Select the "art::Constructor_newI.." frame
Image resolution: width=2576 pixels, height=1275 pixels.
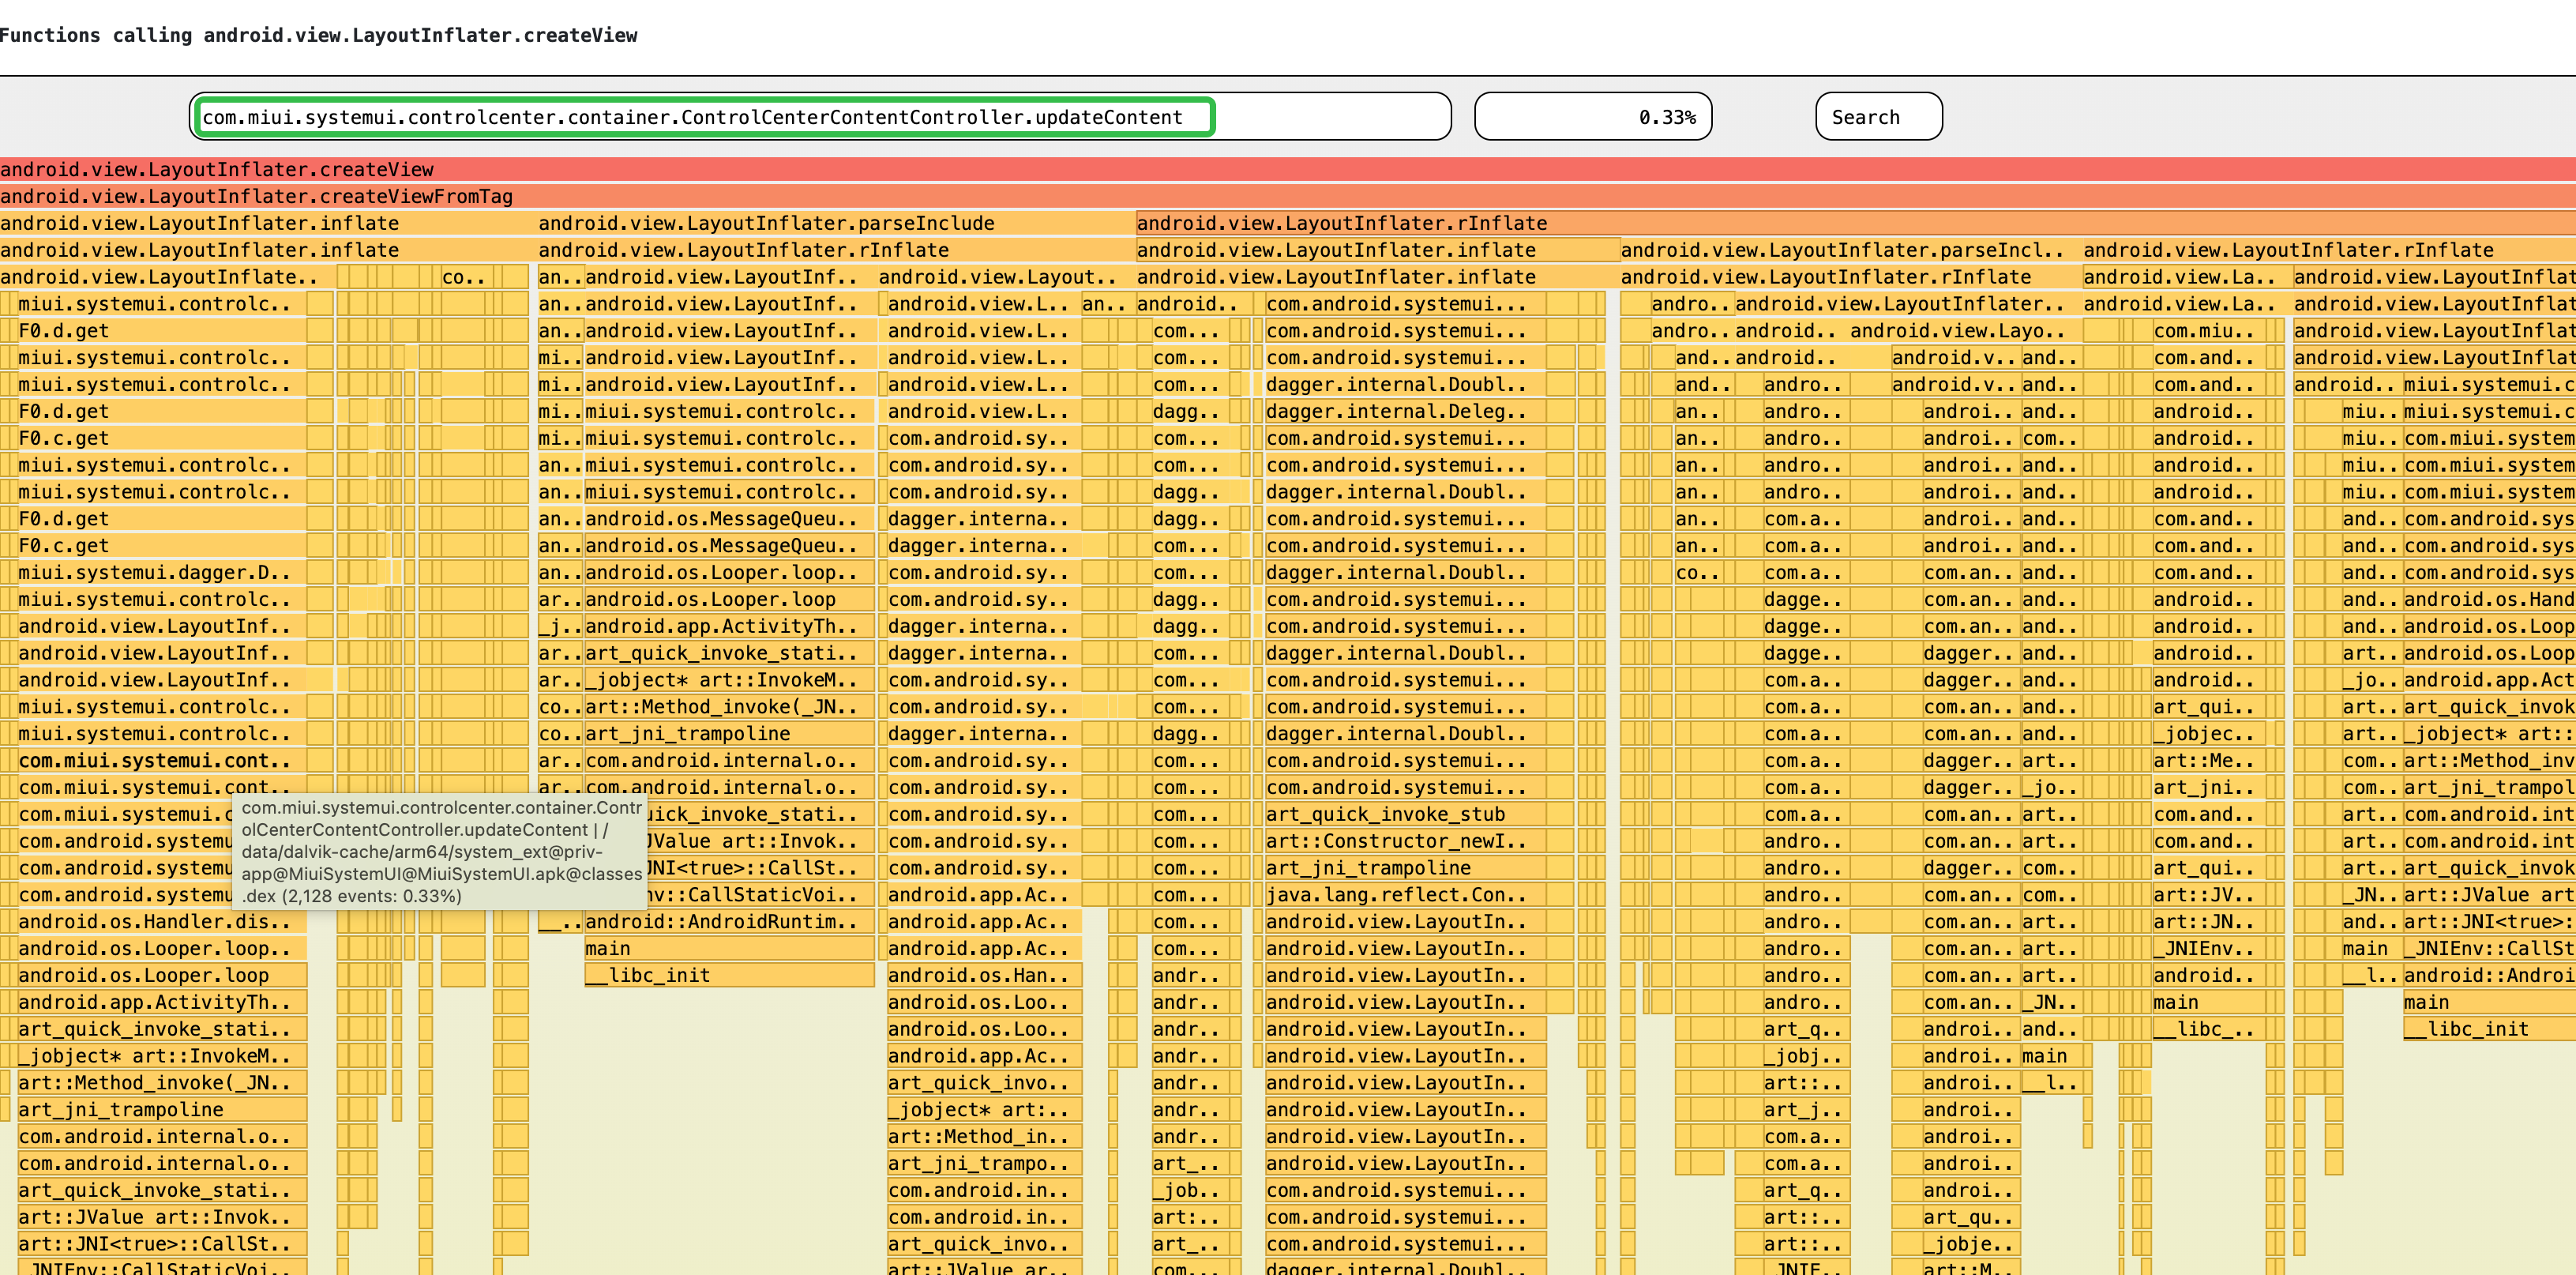1405,841
